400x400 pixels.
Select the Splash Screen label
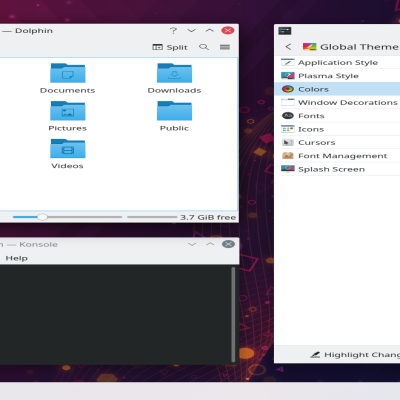[331, 169]
